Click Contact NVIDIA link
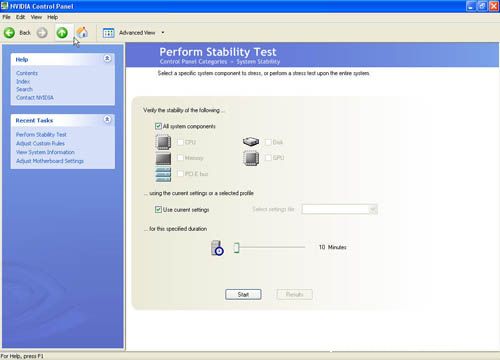The height and width of the screenshot is (360, 500). pos(35,98)
